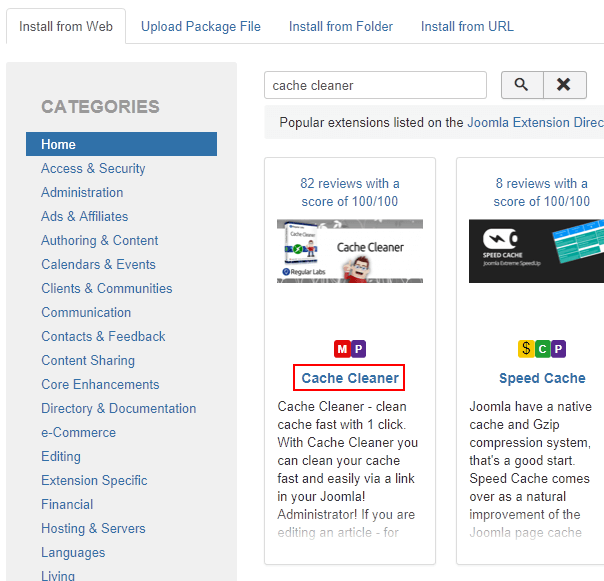Screen dimensions: 604x581
Task: Click the red M badge on Cache Cleaner
Action: coord(342,349)
